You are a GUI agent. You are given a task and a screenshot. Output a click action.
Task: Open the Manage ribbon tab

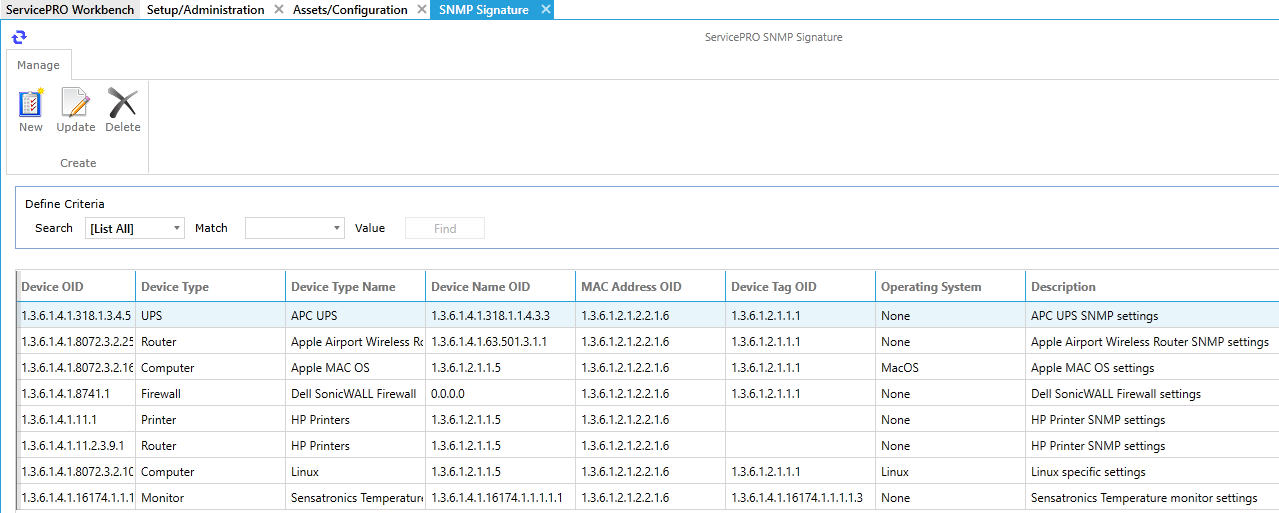pyautogui.click(x=38, y=65)
